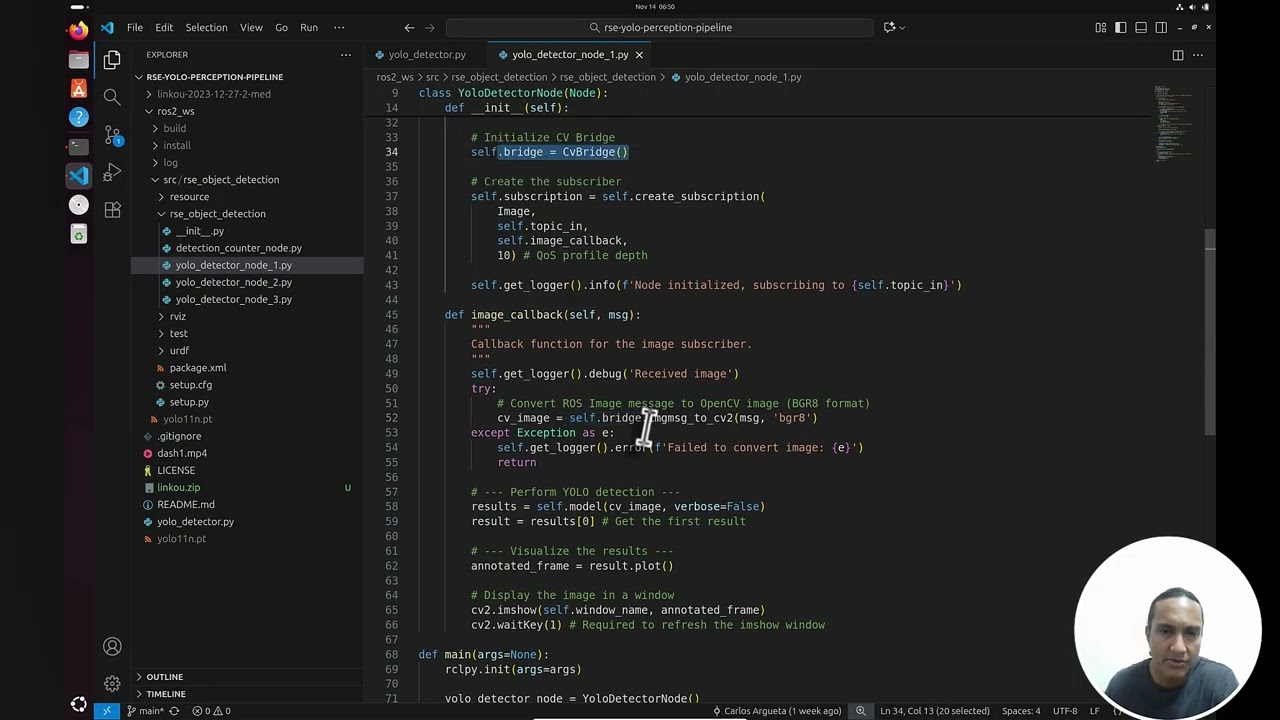This screenshot has height=720, width=1280.
Task: Switch to the yolo_detector.py tab
Action: (x=427, y=55)
